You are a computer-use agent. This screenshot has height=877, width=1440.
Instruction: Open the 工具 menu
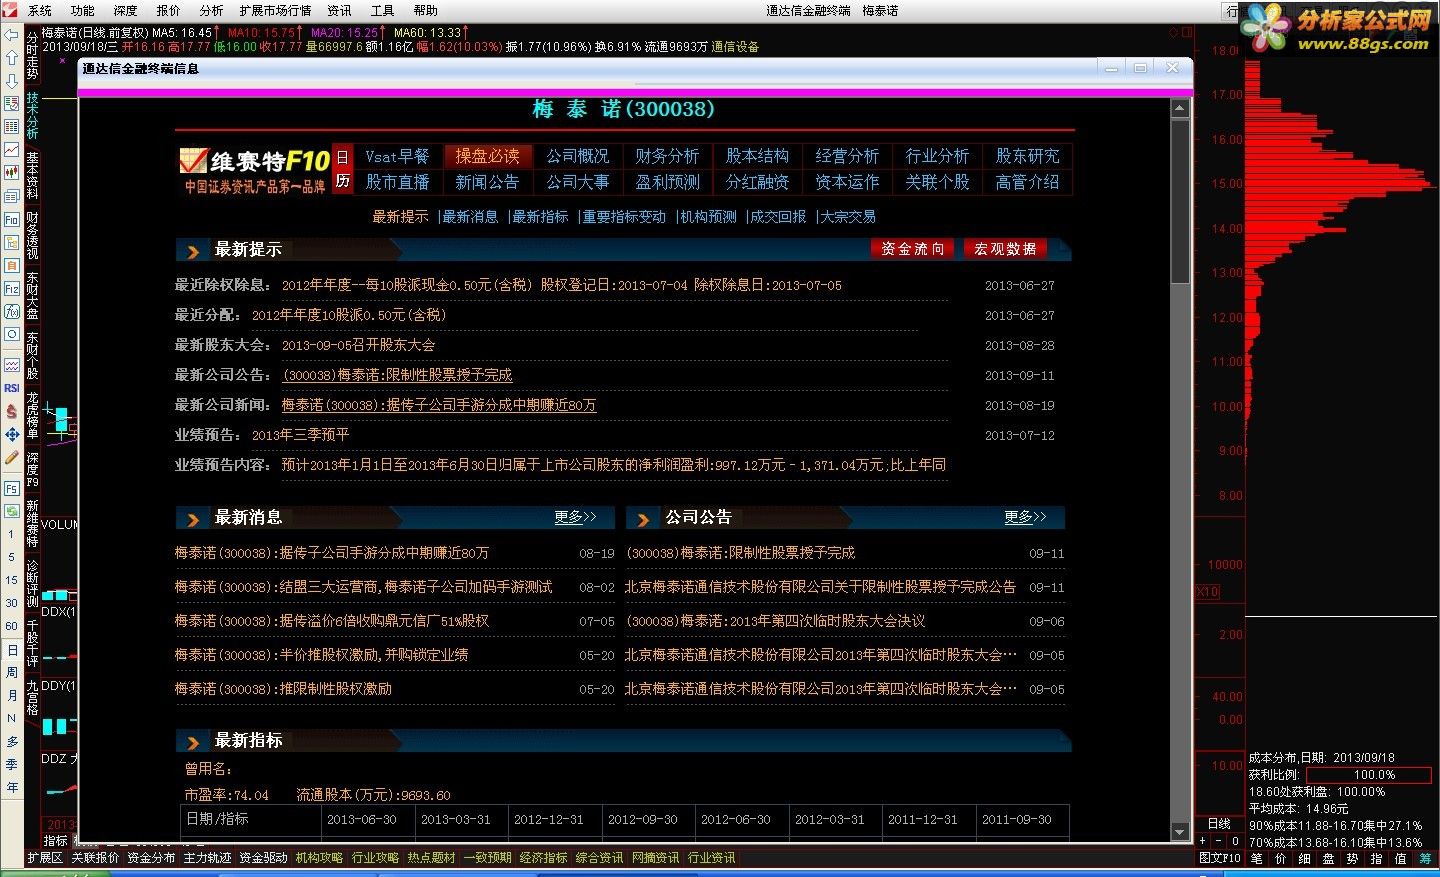pyautogui.click(x=382, y=10)
